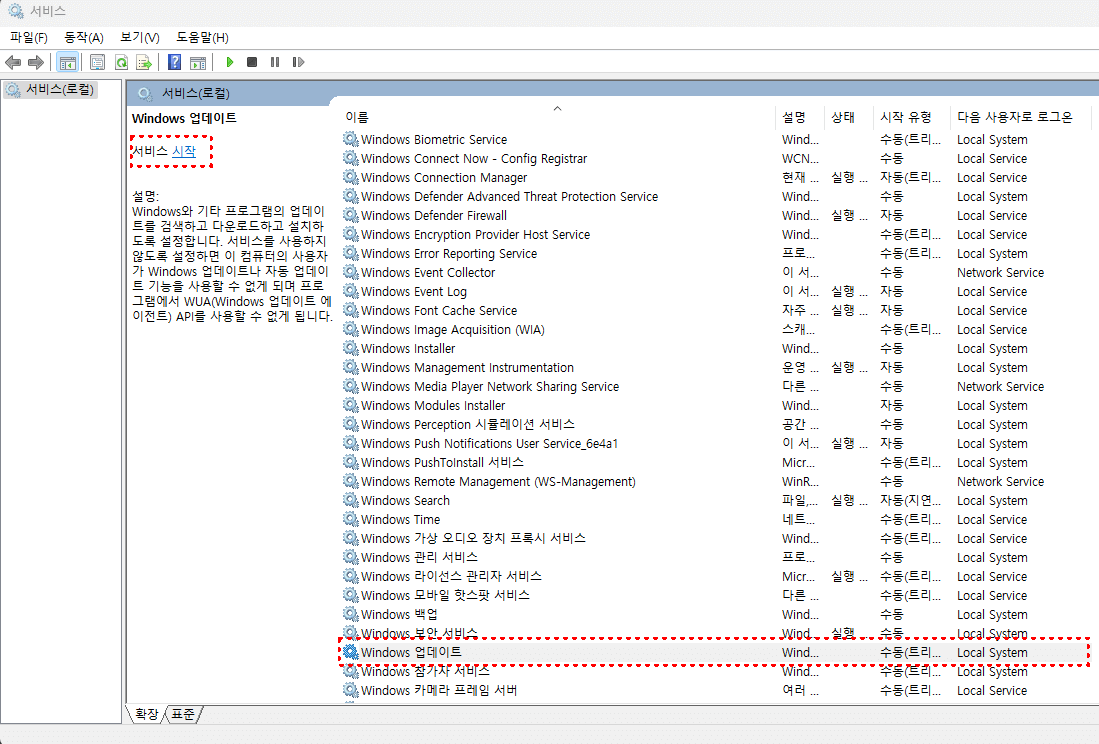Screen dimensions: 1099x744
Task: Select Windows 카메라 프레임 서버 row
Action: point(715,690)
